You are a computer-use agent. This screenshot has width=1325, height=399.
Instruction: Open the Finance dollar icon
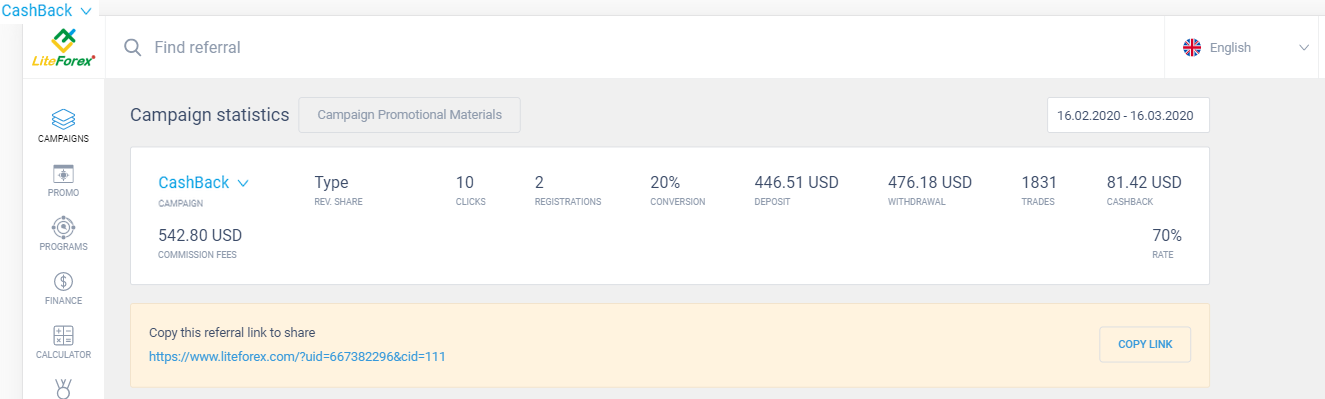coord(64,281)
